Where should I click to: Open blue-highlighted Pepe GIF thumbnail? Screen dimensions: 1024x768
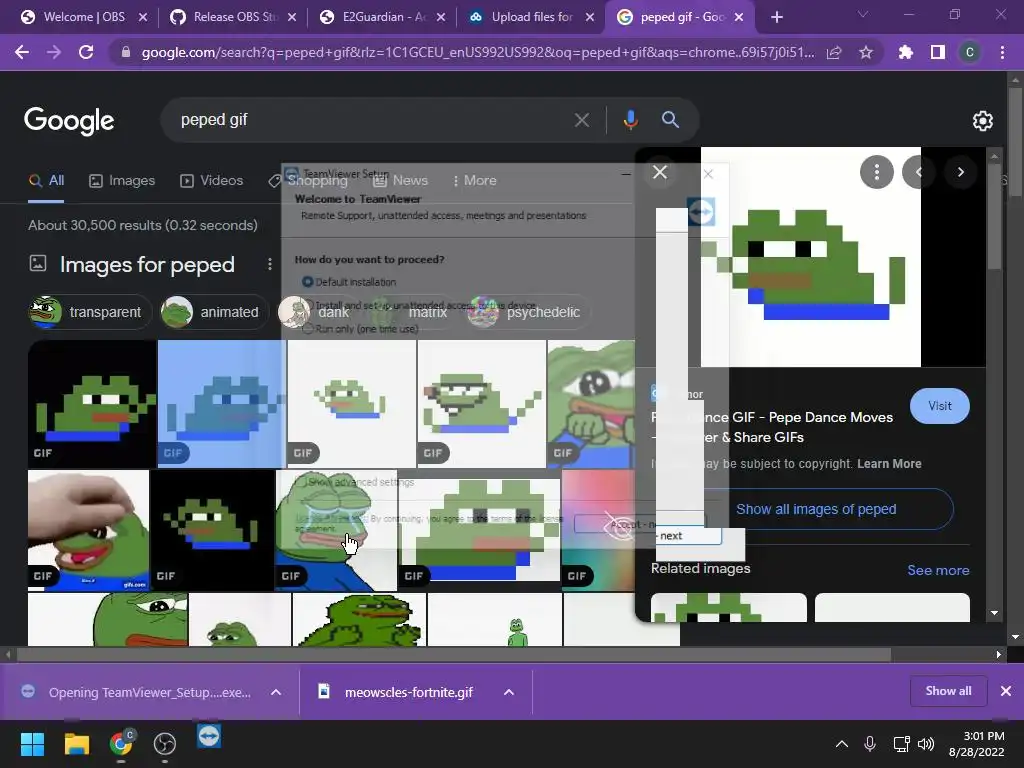pyautogui.click(x=221, y=404)
